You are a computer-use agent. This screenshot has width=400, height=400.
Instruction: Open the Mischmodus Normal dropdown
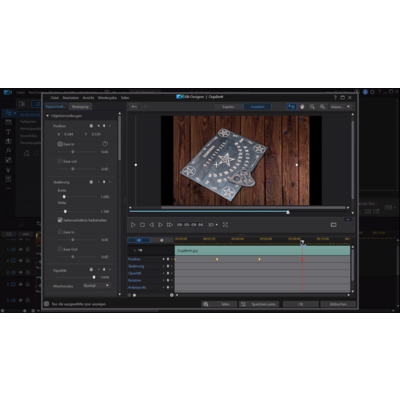pos(96,286)
